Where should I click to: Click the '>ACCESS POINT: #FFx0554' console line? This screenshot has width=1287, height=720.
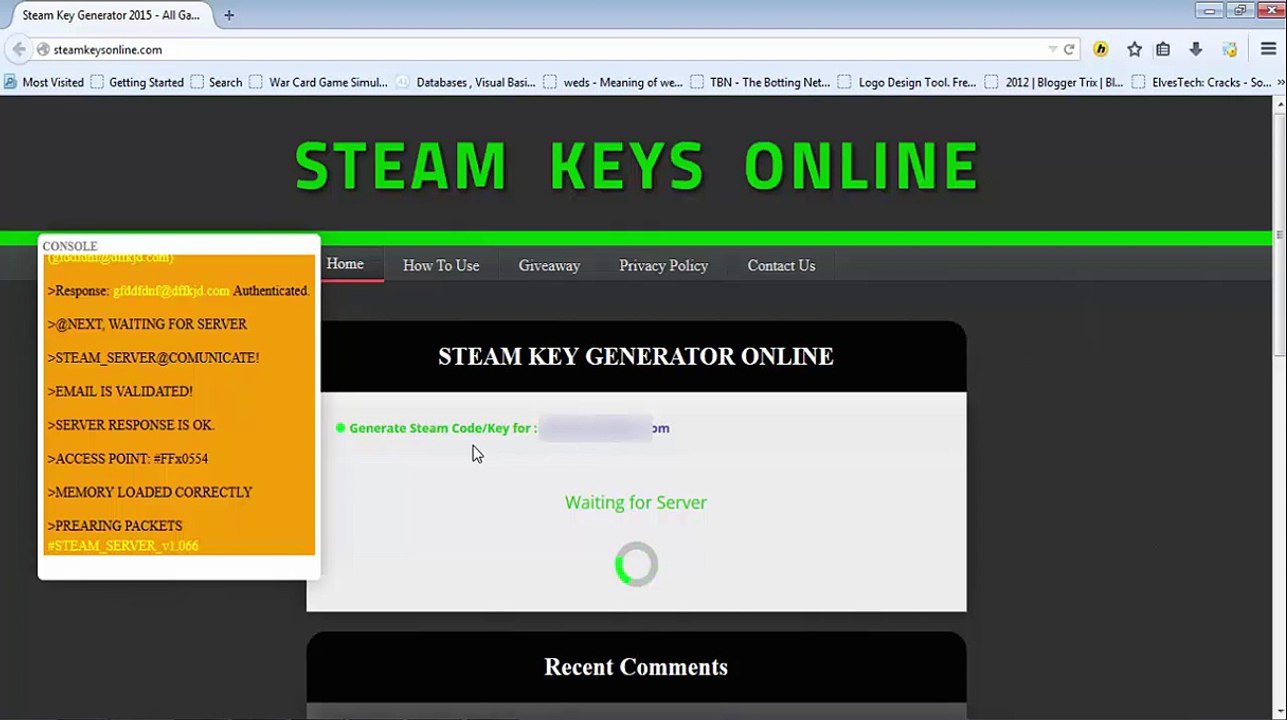[128, 458]
